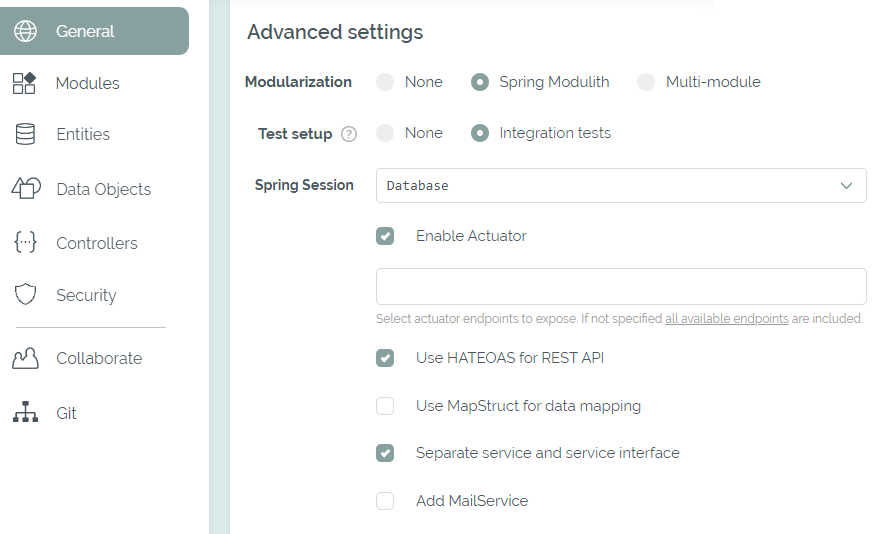Select Multi-module modularization option
This screenshot has height=534, width=882.
coord(646,82)
